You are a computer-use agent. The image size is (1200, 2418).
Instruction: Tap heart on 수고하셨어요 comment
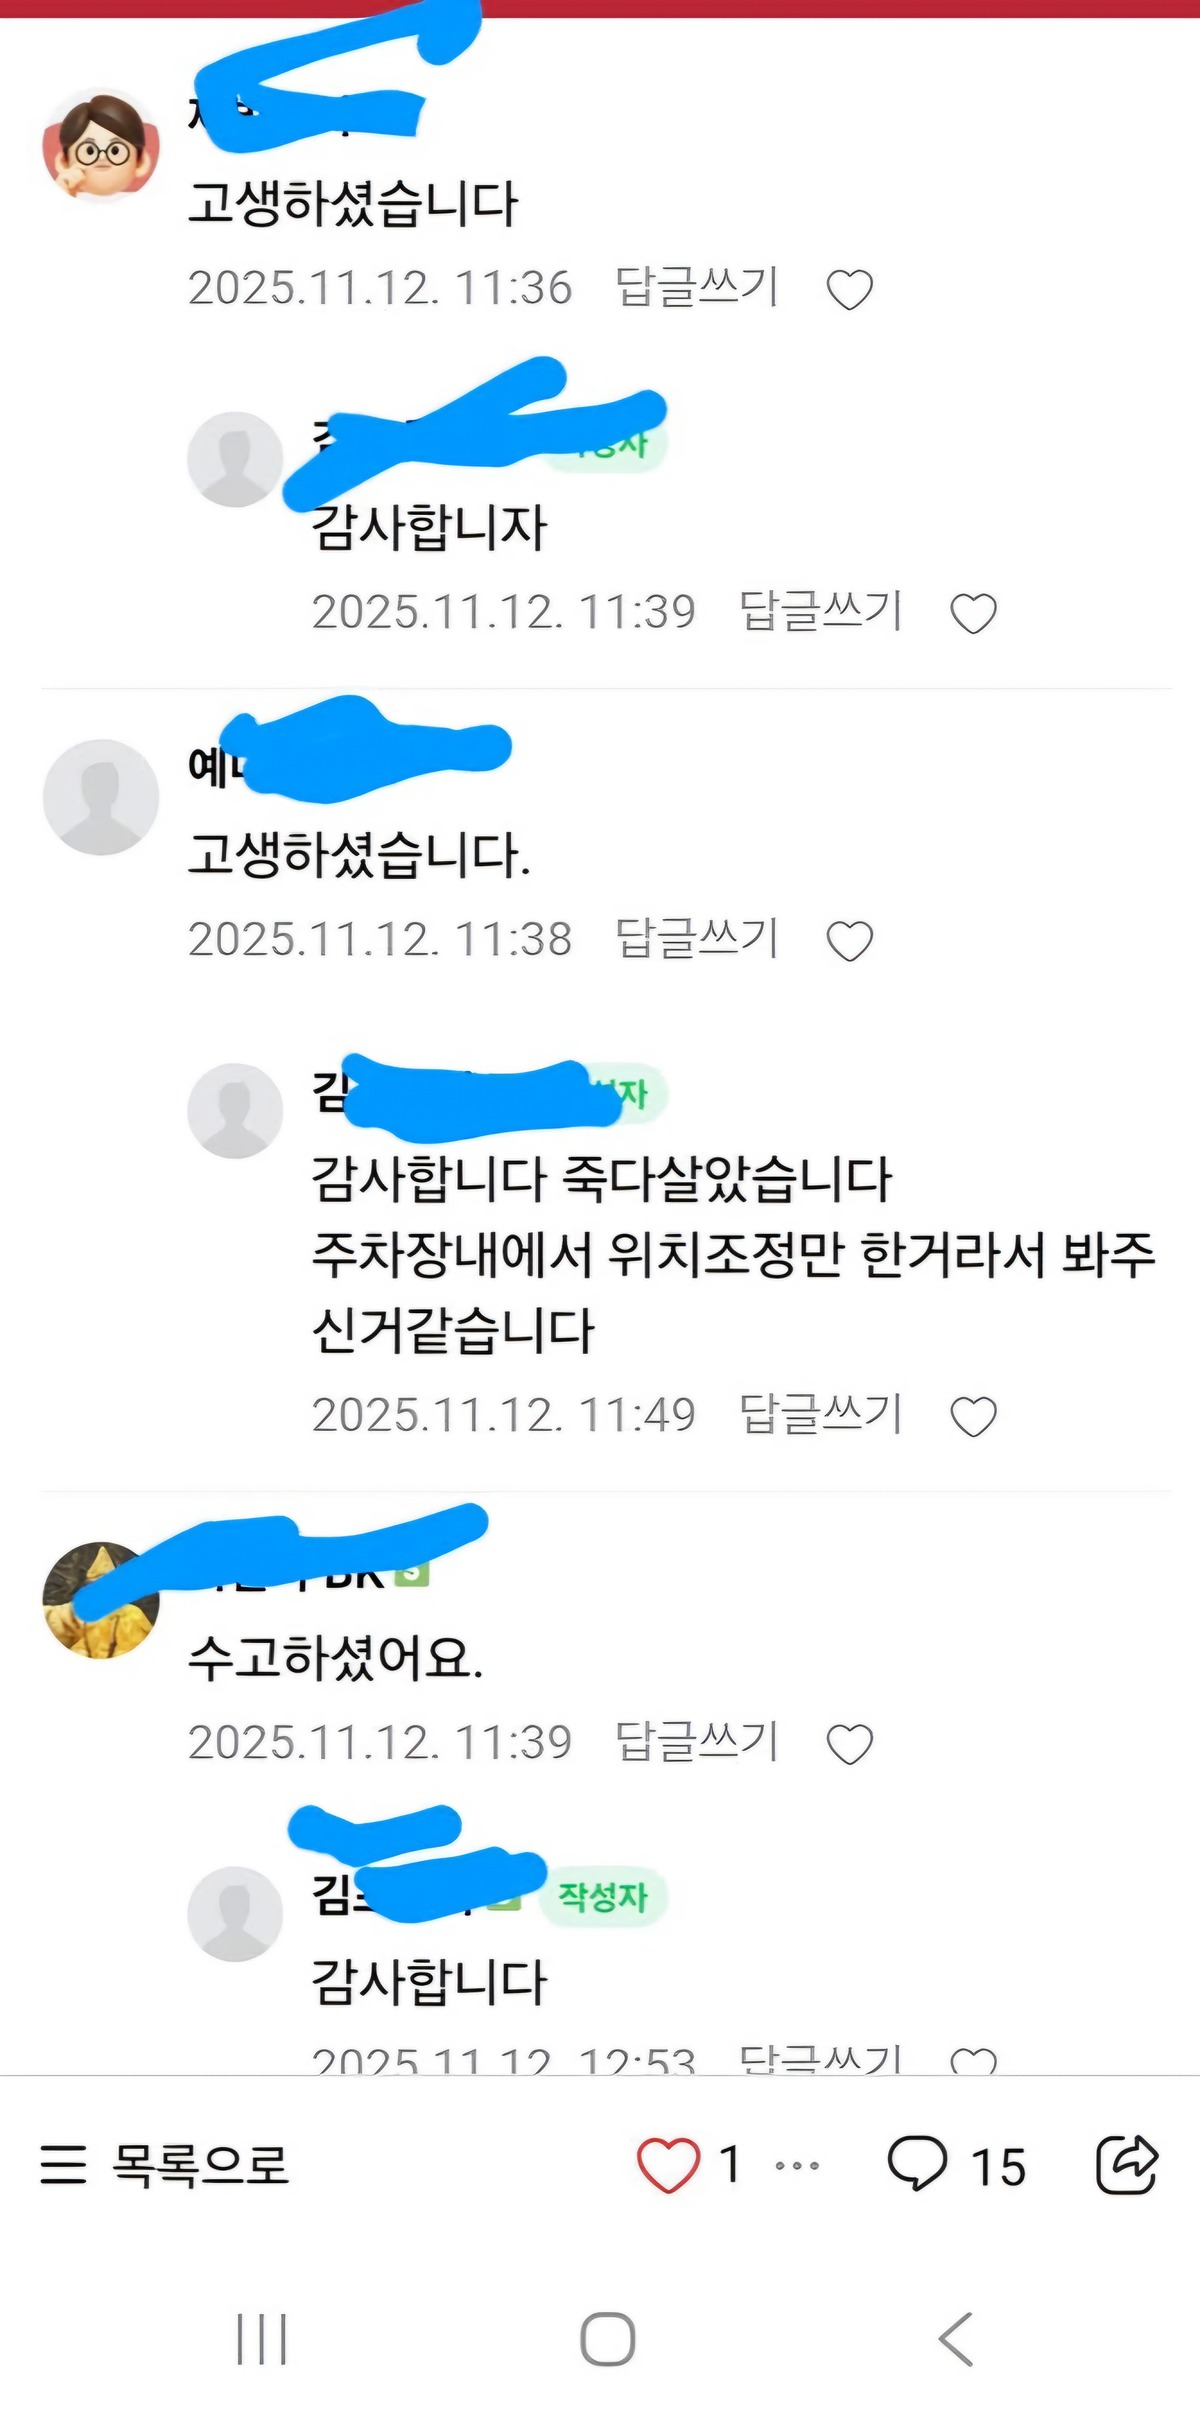click(850, 1744)
